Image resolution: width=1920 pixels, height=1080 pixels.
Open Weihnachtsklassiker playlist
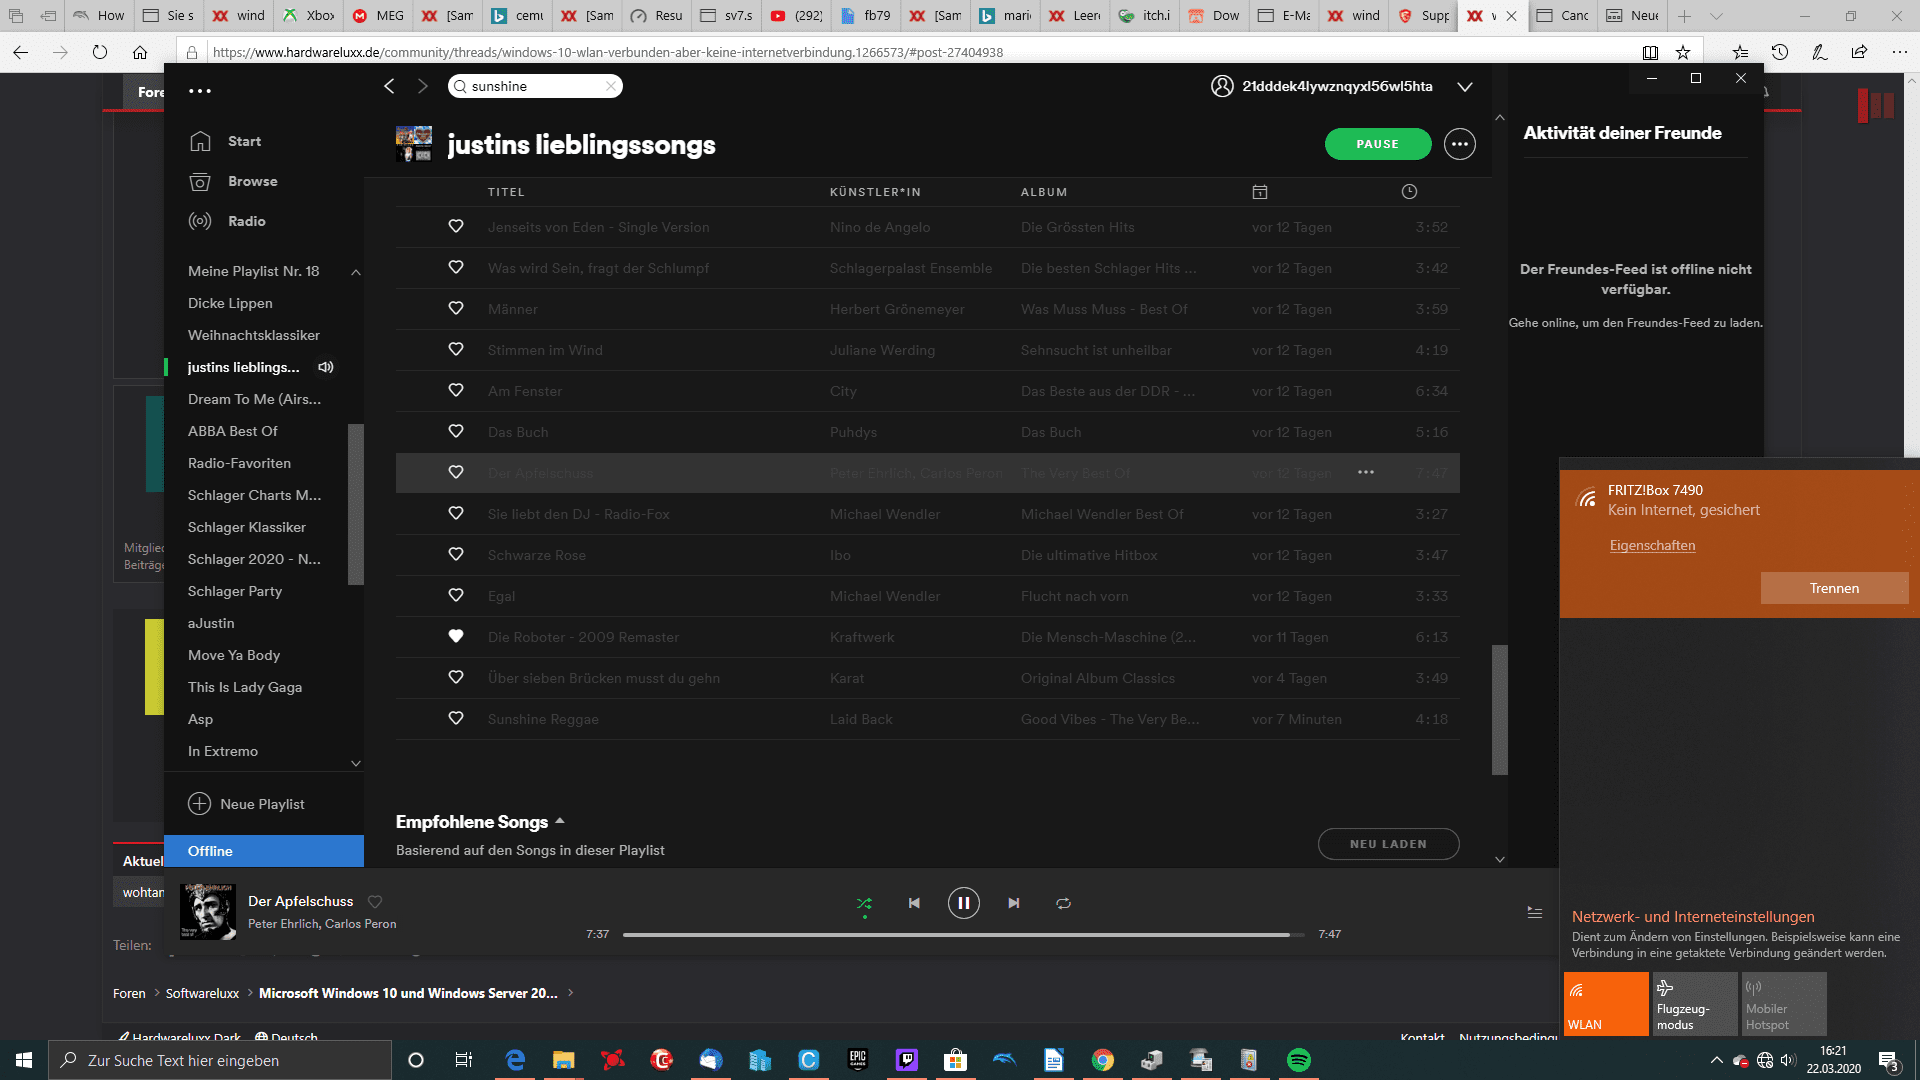pos(254,335)
